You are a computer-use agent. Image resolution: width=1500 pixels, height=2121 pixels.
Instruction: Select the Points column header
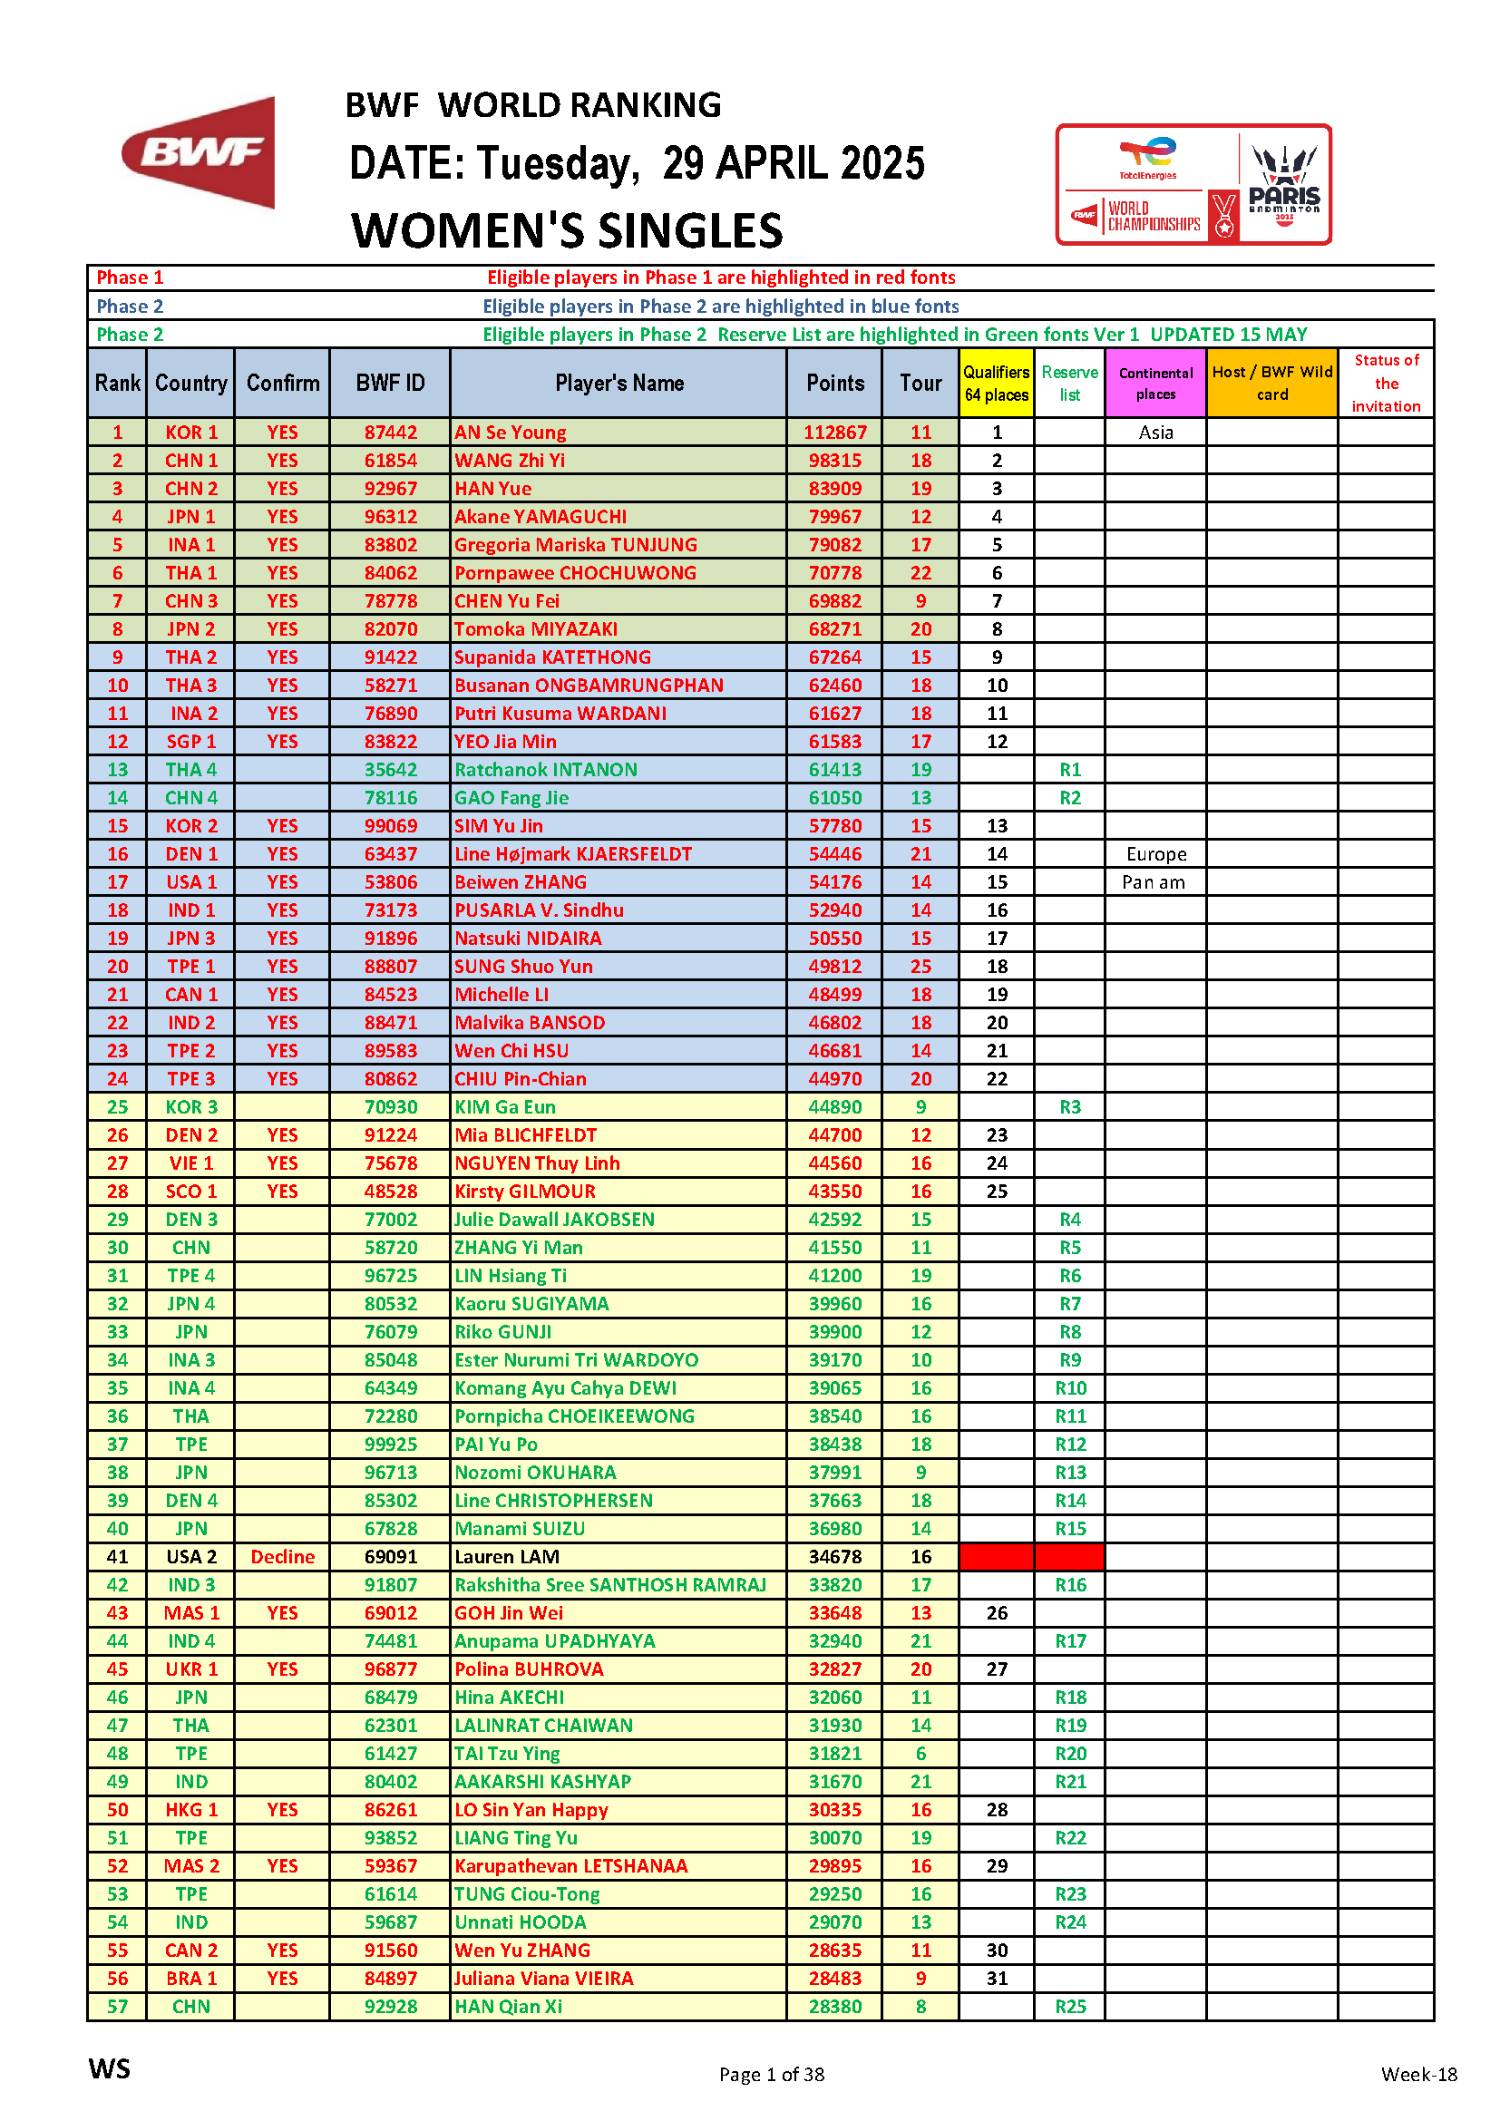[x=835, y=383]
